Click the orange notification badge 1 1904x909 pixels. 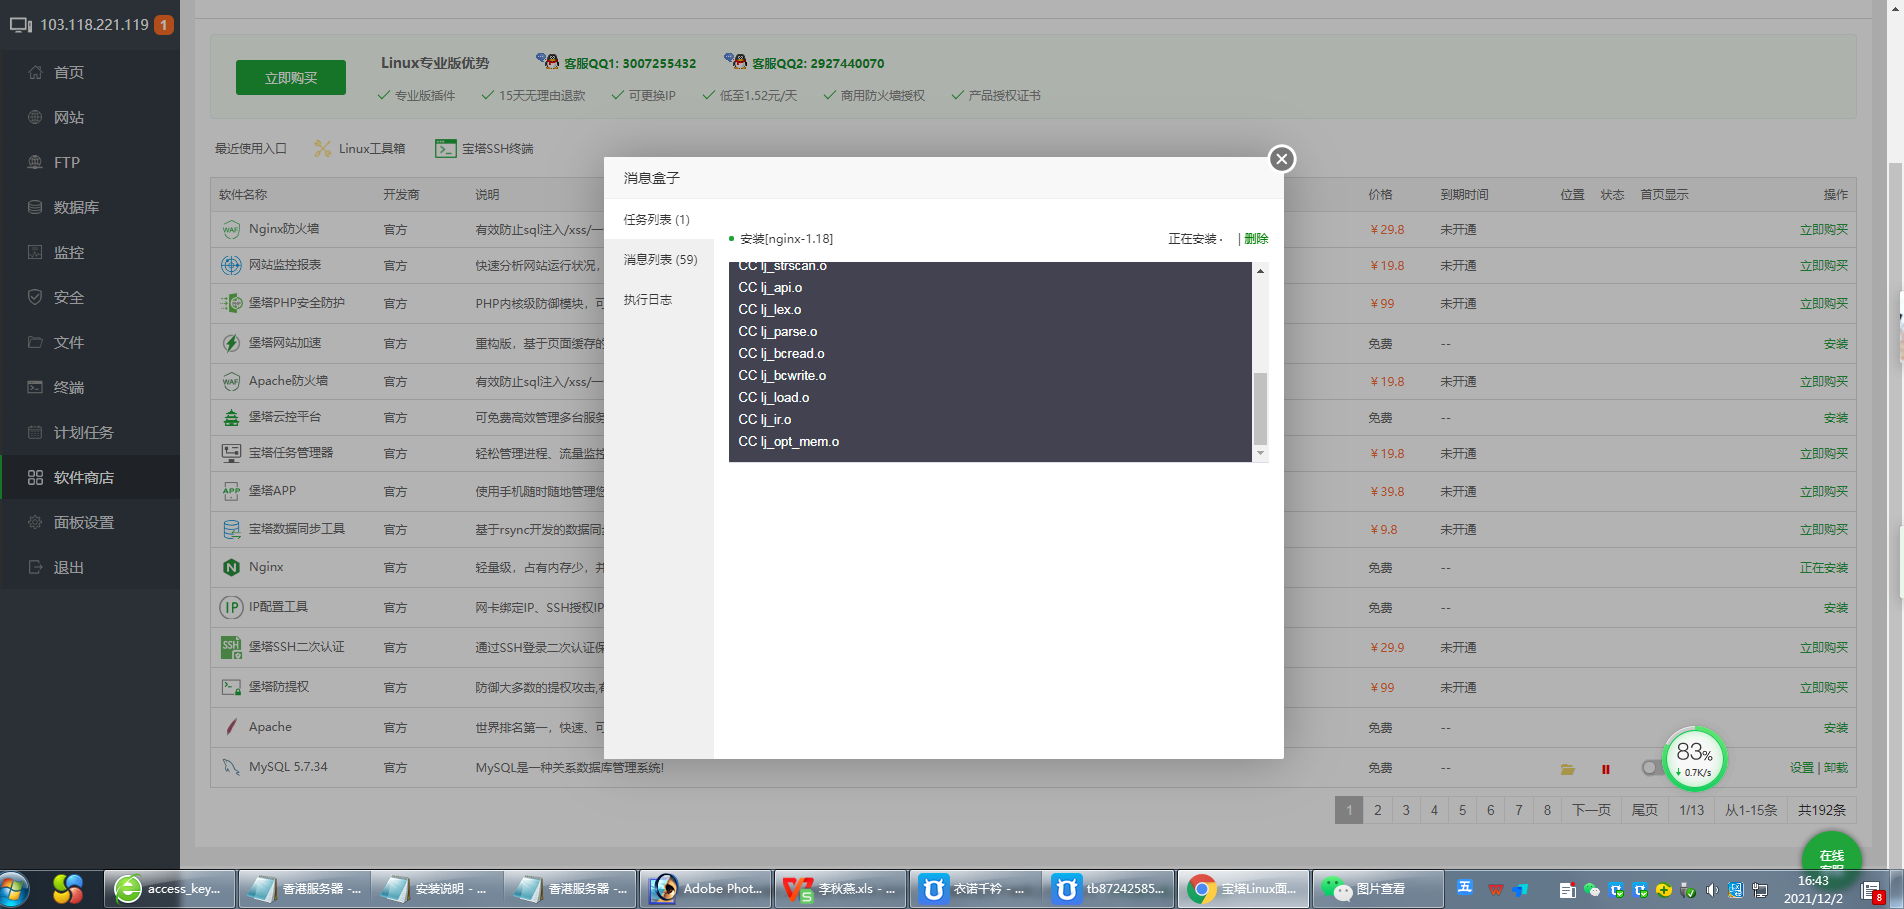(x=164, y=24)
